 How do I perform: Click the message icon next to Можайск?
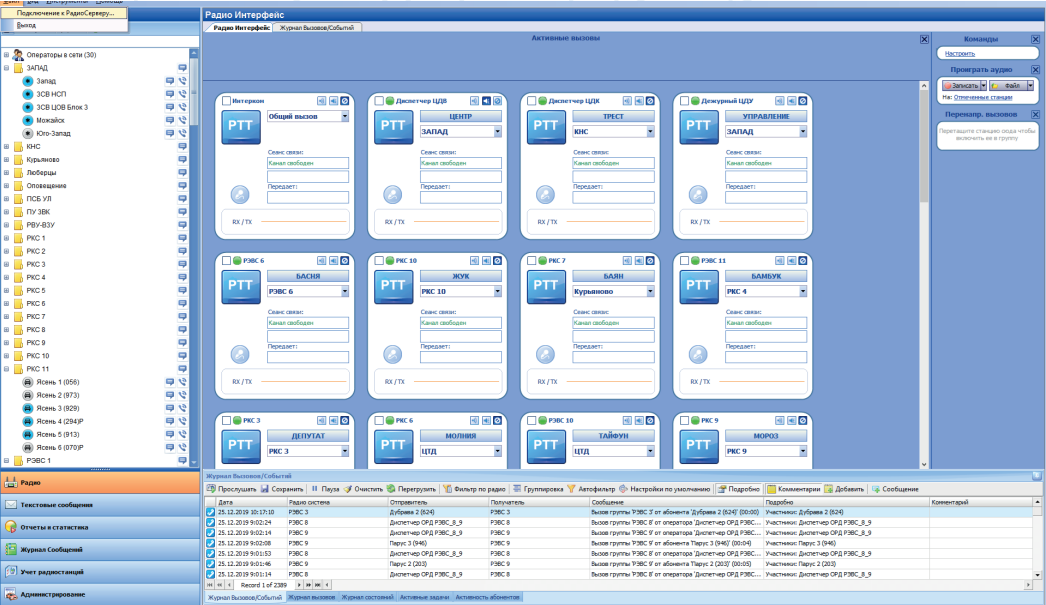pos(170,120)
